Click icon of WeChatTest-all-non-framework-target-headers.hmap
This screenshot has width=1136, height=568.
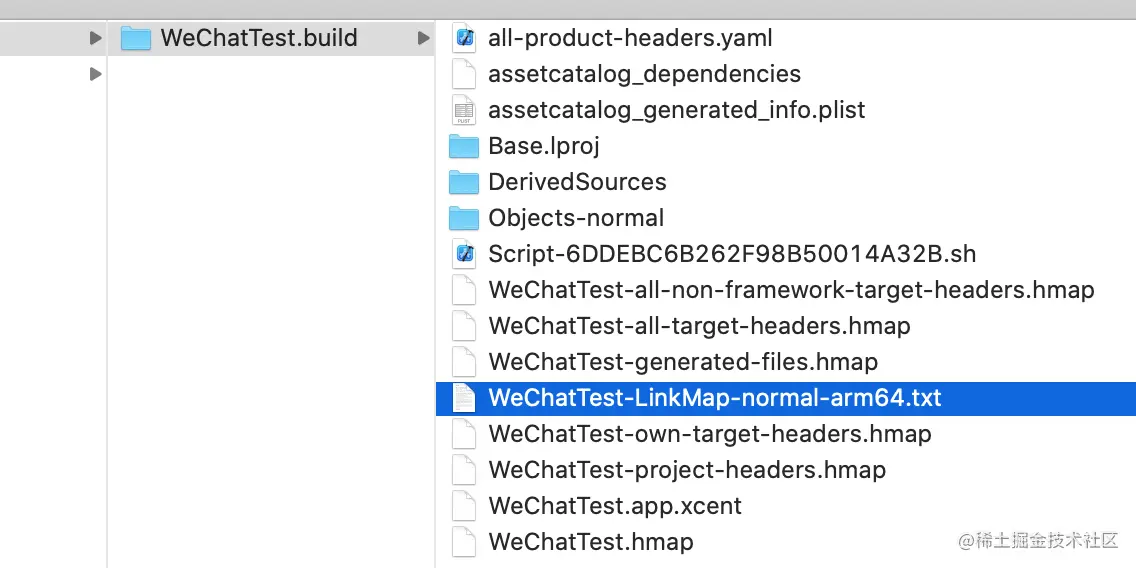click(x=464, y=290)
